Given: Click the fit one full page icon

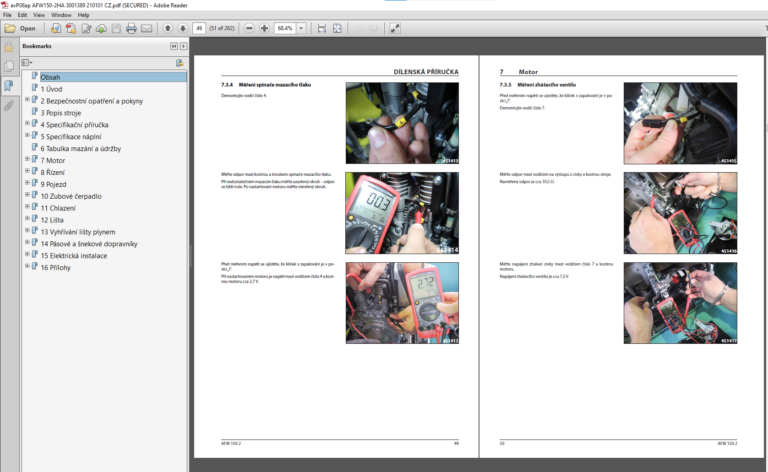Looking at the screenshot, I should click(x=337, y=28).
